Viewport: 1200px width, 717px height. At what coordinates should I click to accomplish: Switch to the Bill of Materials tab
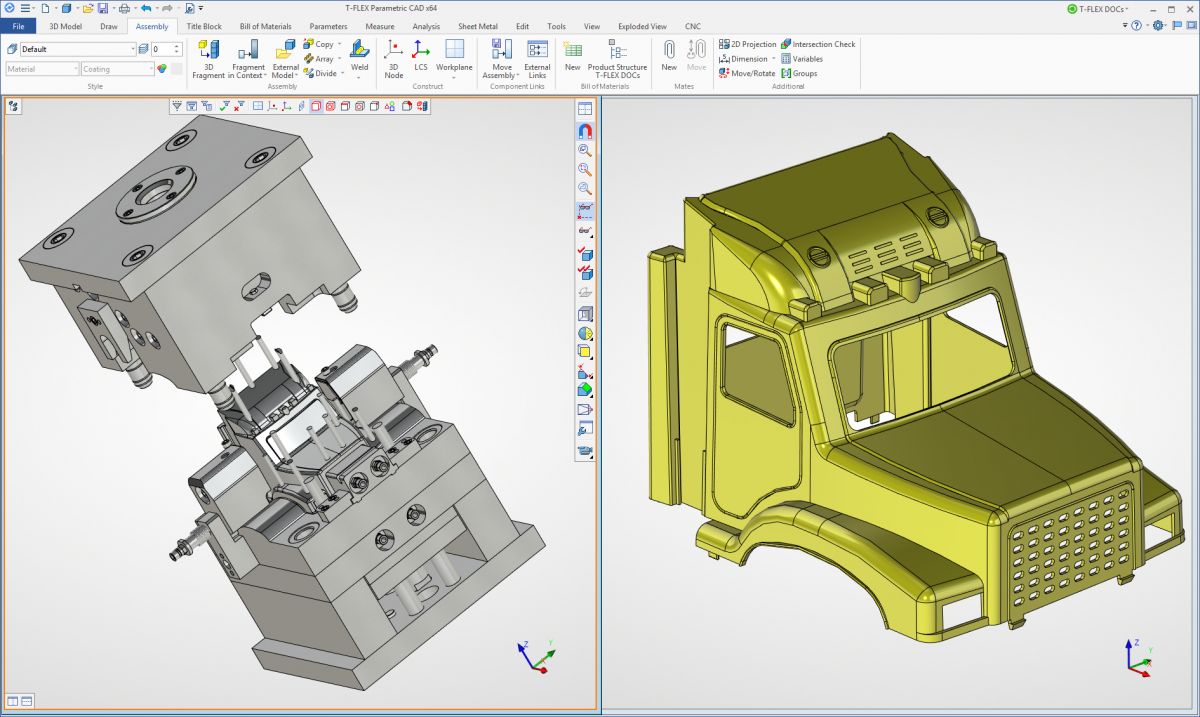click(266, 26)
